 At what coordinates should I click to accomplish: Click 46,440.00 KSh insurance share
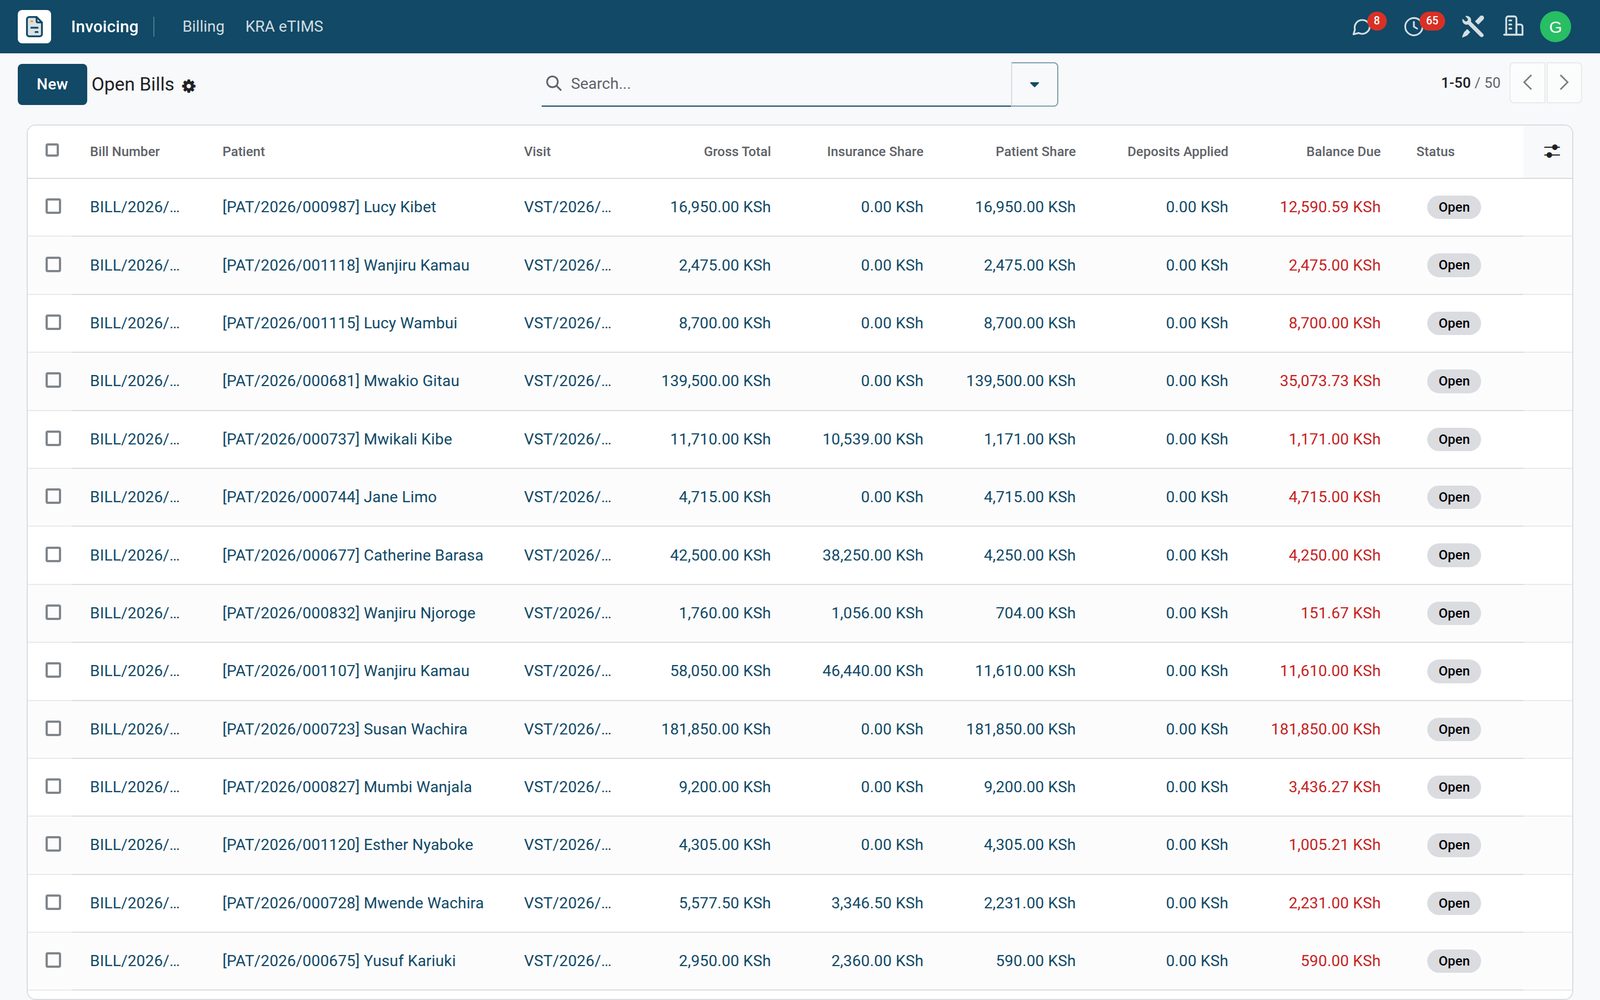click(x=872, y=671)
